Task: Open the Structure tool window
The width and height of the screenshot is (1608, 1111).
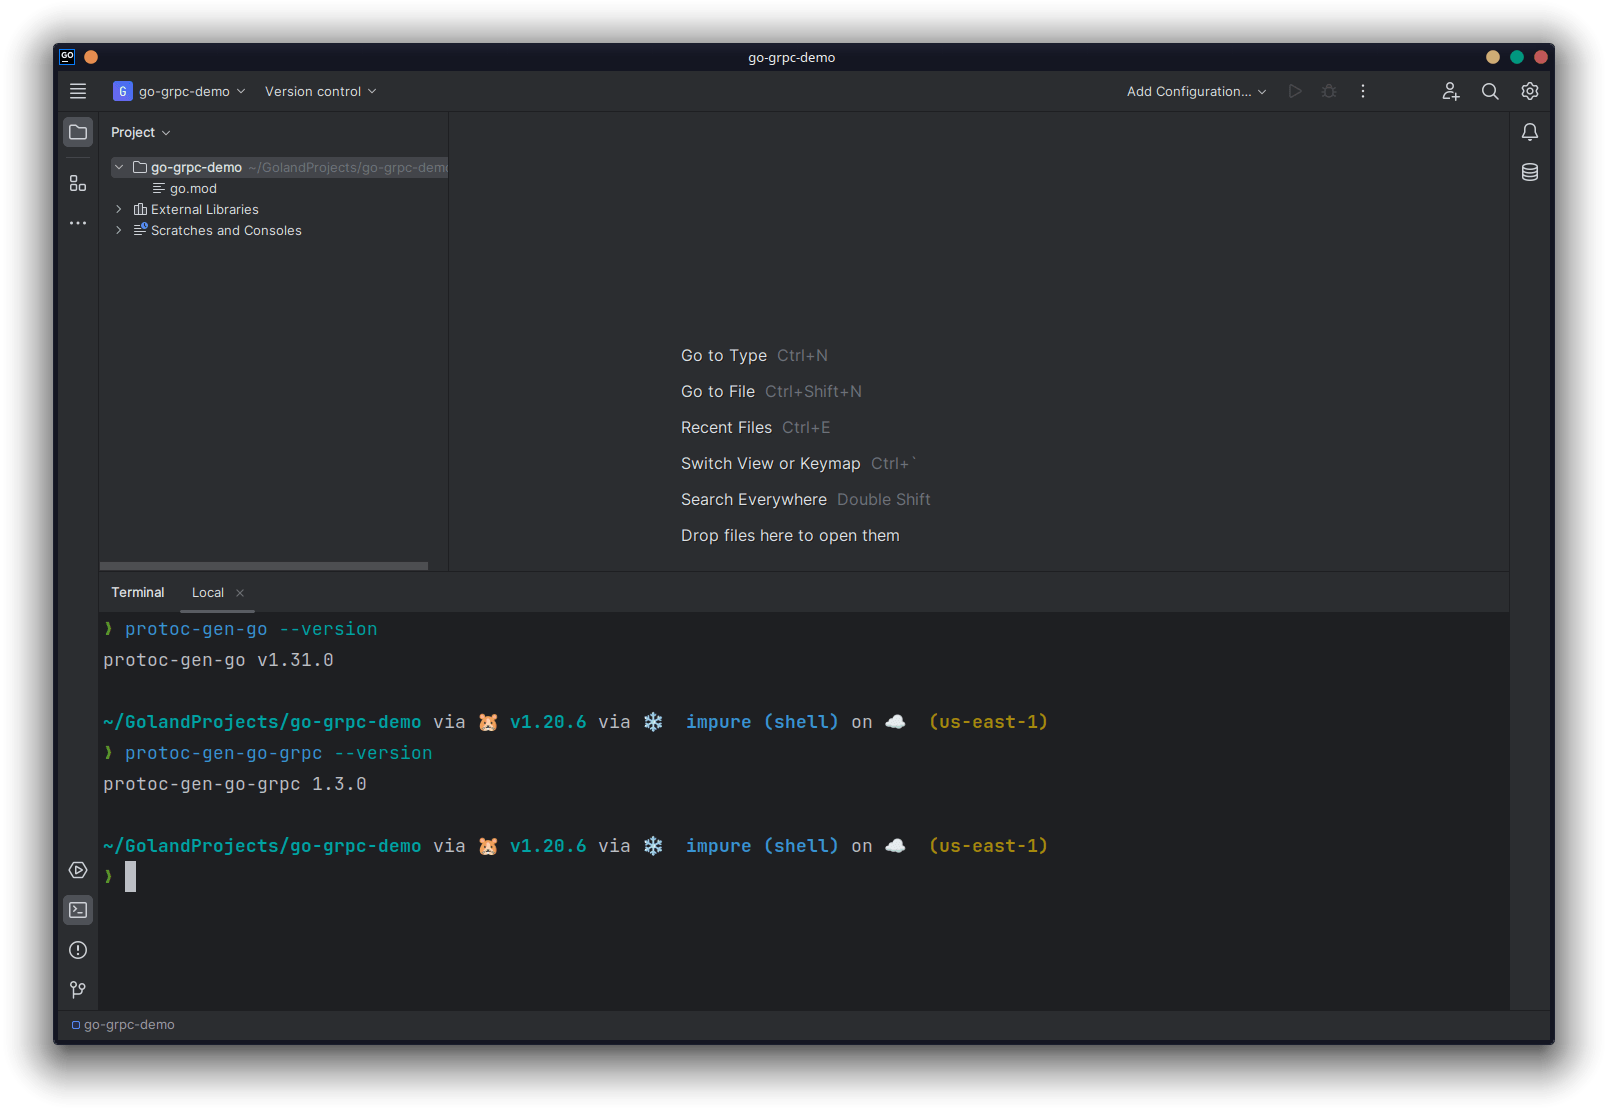Action: [x=78, y=183]
